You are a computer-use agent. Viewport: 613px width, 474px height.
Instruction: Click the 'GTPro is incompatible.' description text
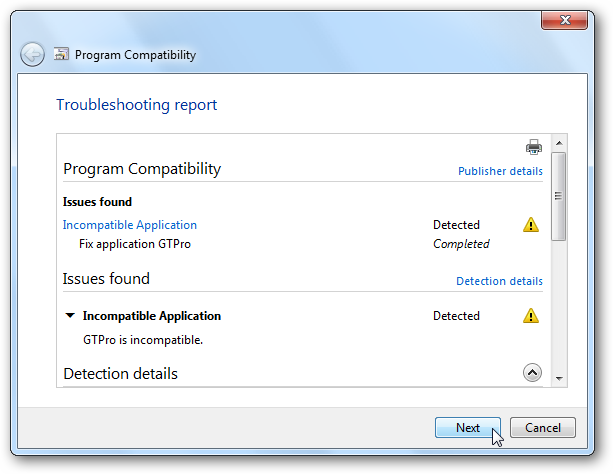[x=143, y=340]
